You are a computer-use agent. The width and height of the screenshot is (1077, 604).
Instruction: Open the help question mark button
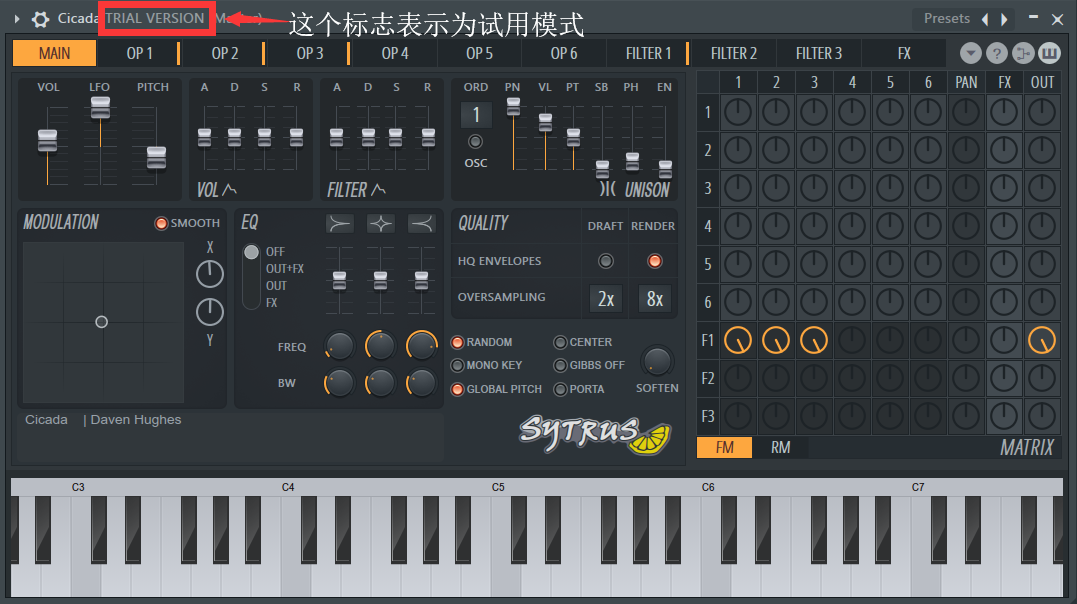point(997,53)
